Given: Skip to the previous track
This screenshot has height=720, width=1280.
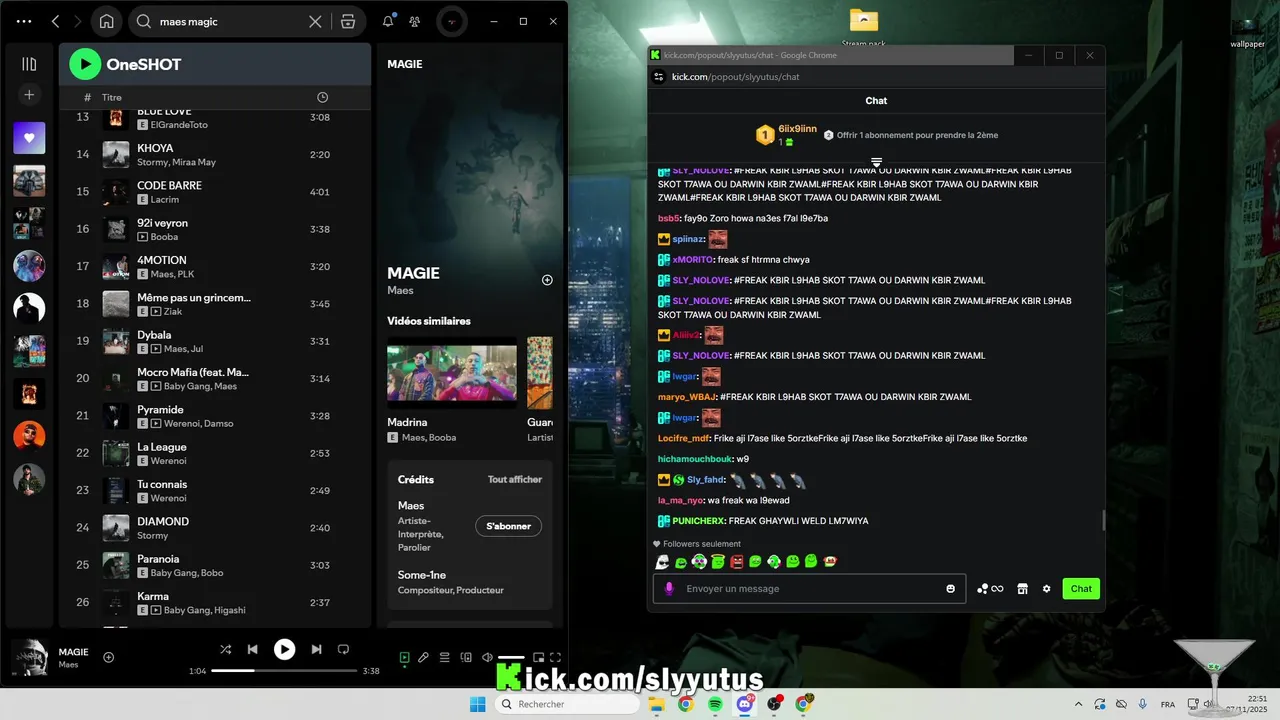Looking at the screenshot, I should point(253,649).
